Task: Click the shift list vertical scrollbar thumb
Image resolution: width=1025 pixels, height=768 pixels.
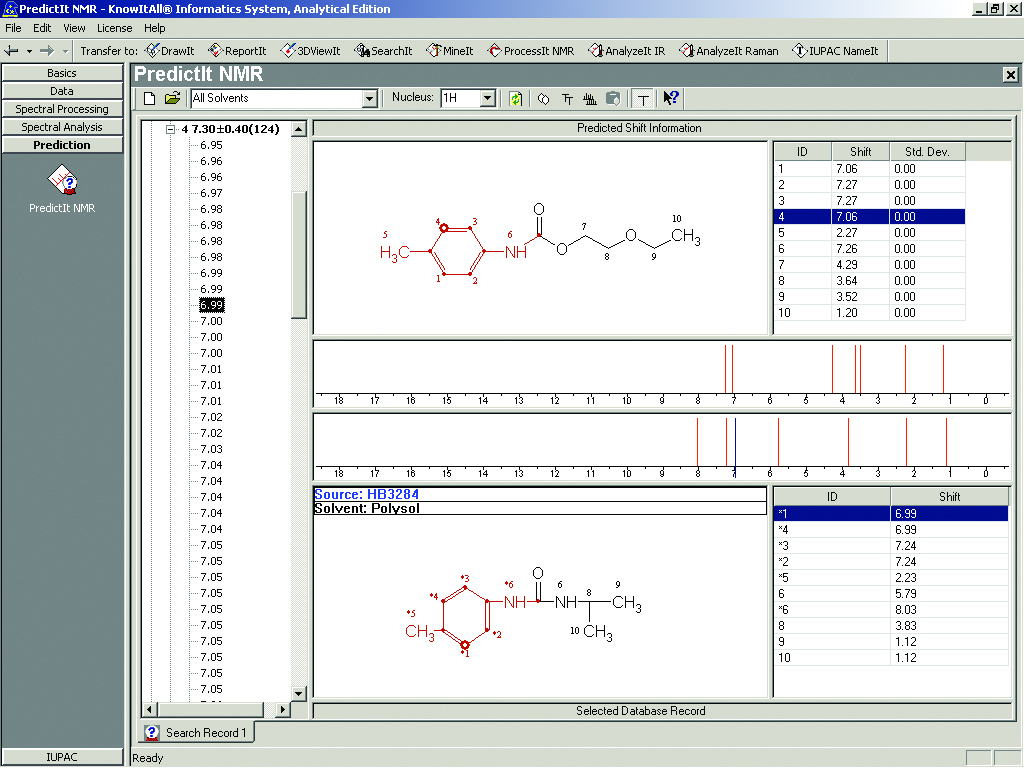Action: (298, 254)
